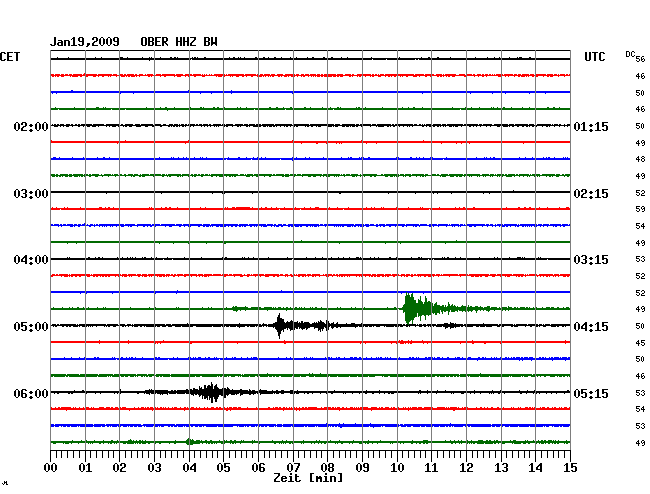Click the DC value 56 at the top
650x494 pixels.
(x=640, y=59)
